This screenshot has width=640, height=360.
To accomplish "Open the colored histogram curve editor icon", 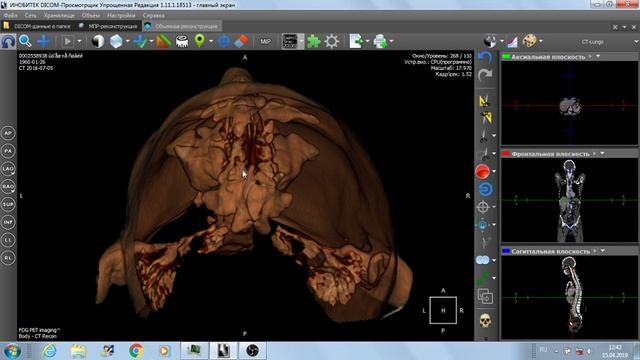I will pos(512,41).
